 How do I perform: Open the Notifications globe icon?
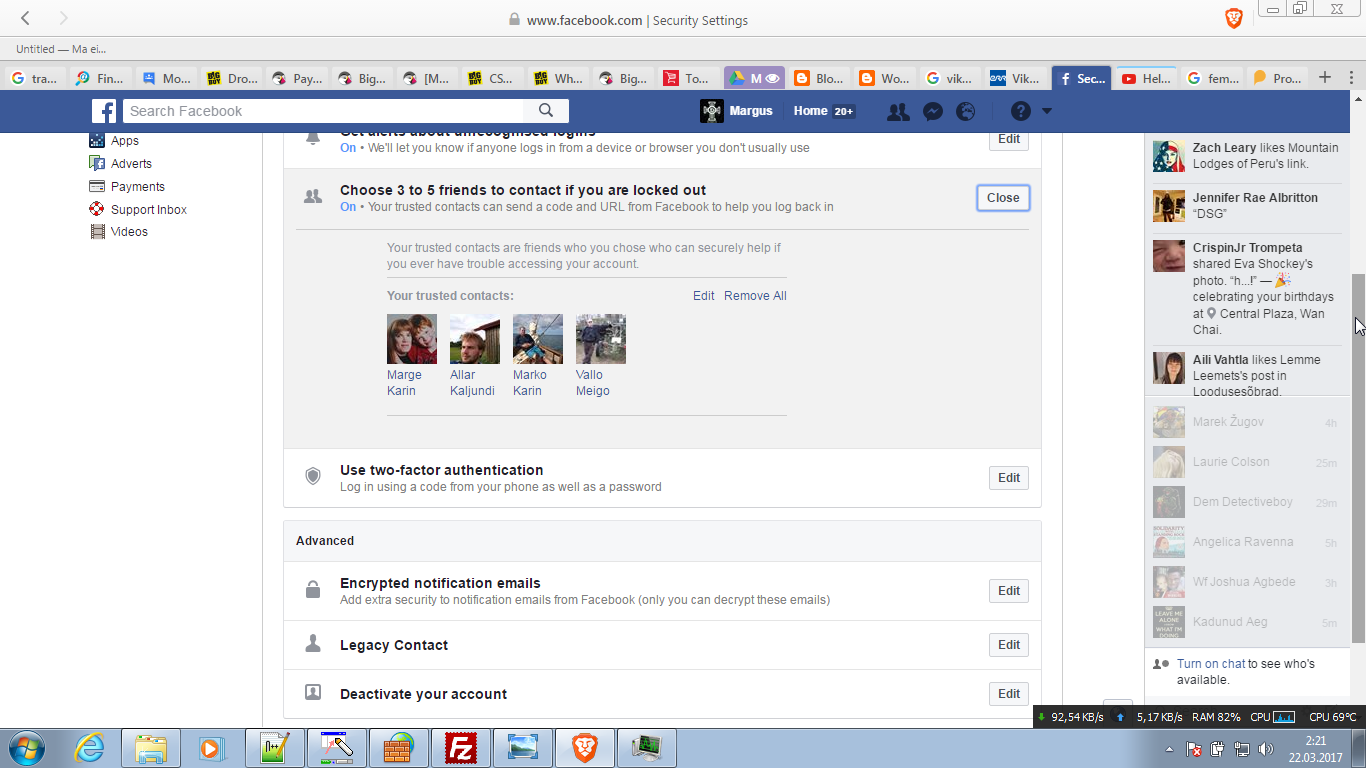tap(965, 111)
